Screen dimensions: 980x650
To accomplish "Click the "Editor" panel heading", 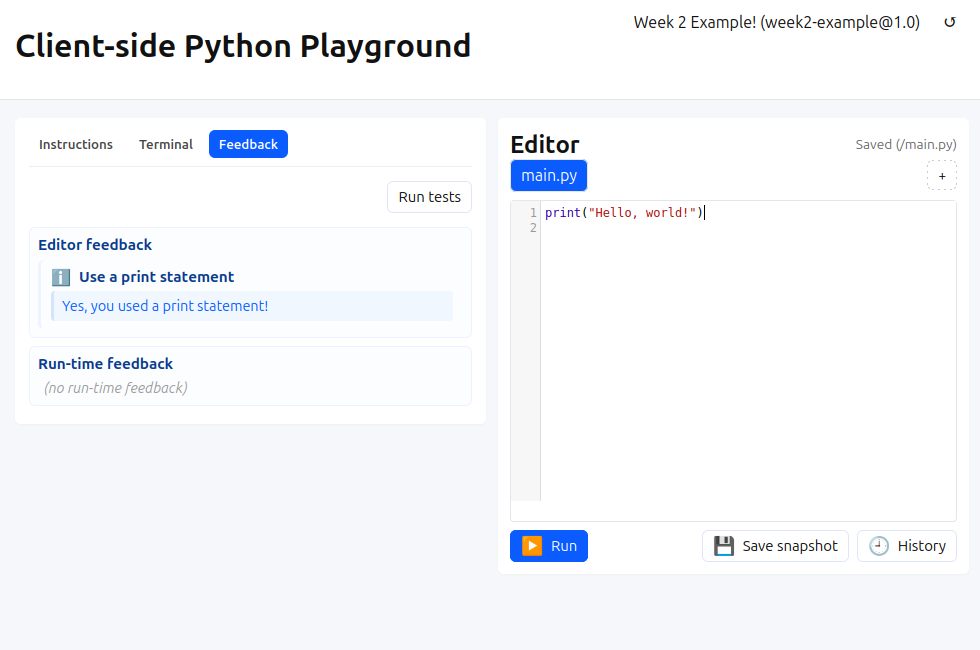I will (x=545, y=144).
